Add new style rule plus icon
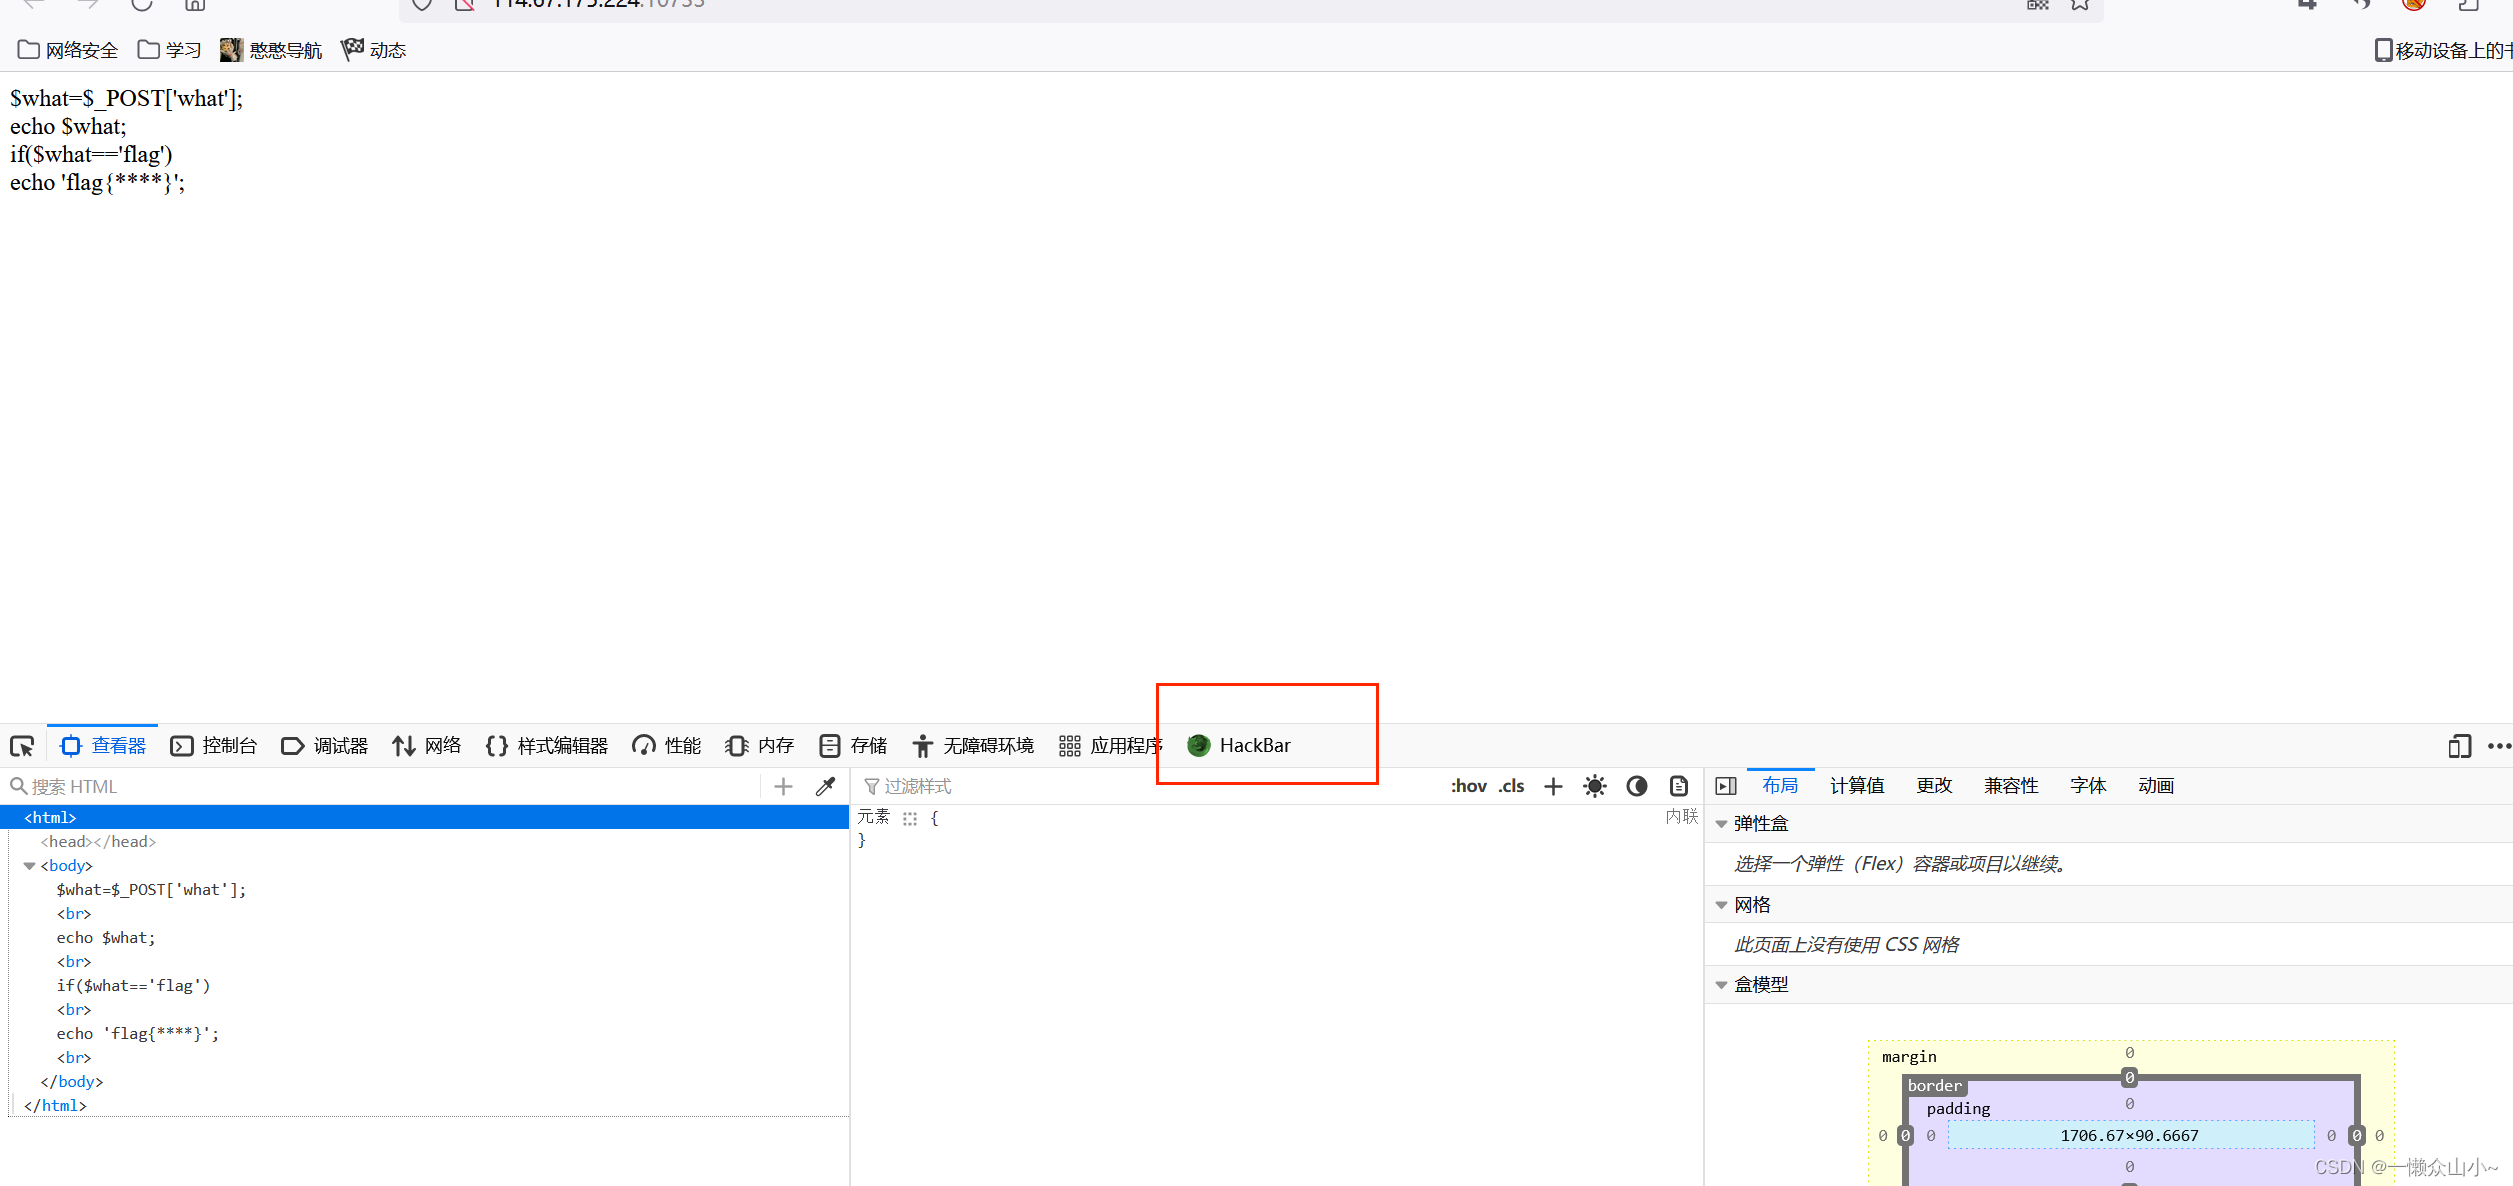The height and width of the screenshot is (1186, 2513). (x=1553, y=787)
